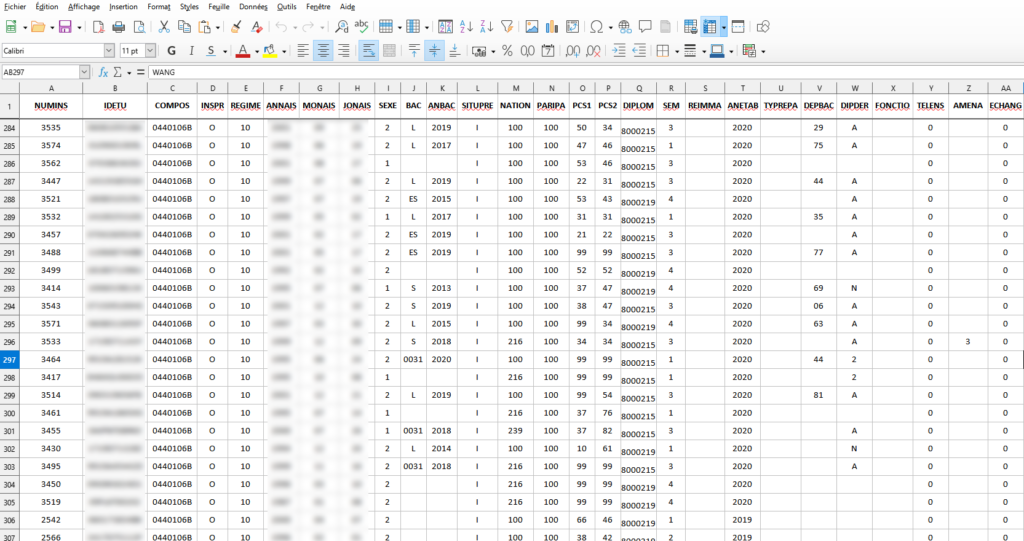Toggle italic formatting
The width and height of the screenshot is (1024, 541).
[191, 51]
